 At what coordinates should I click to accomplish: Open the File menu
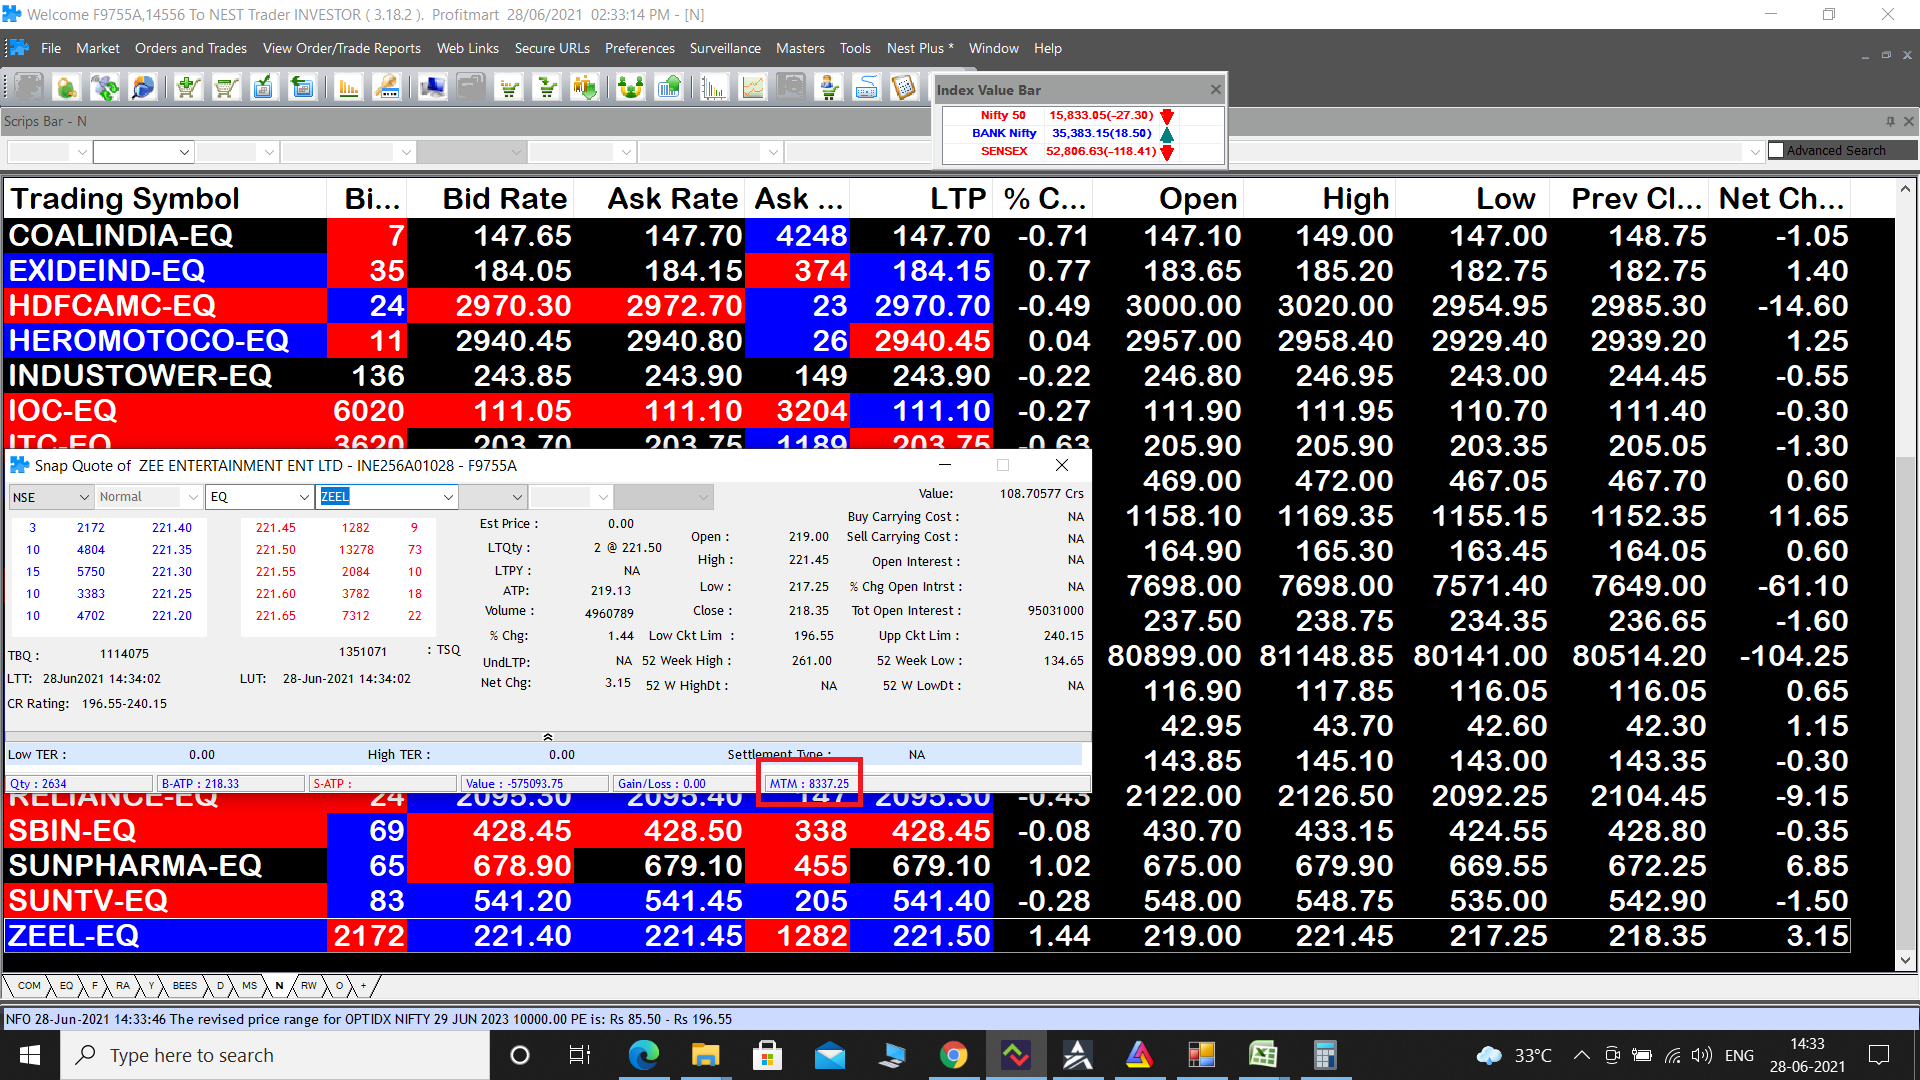(51, 48)
